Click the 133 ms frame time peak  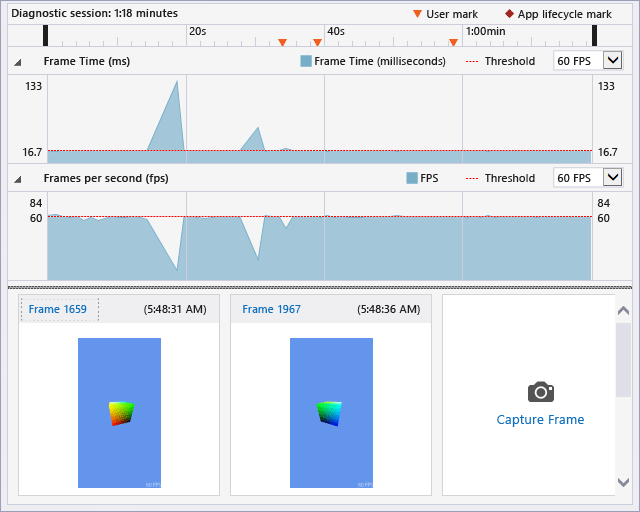click(177, 82)
